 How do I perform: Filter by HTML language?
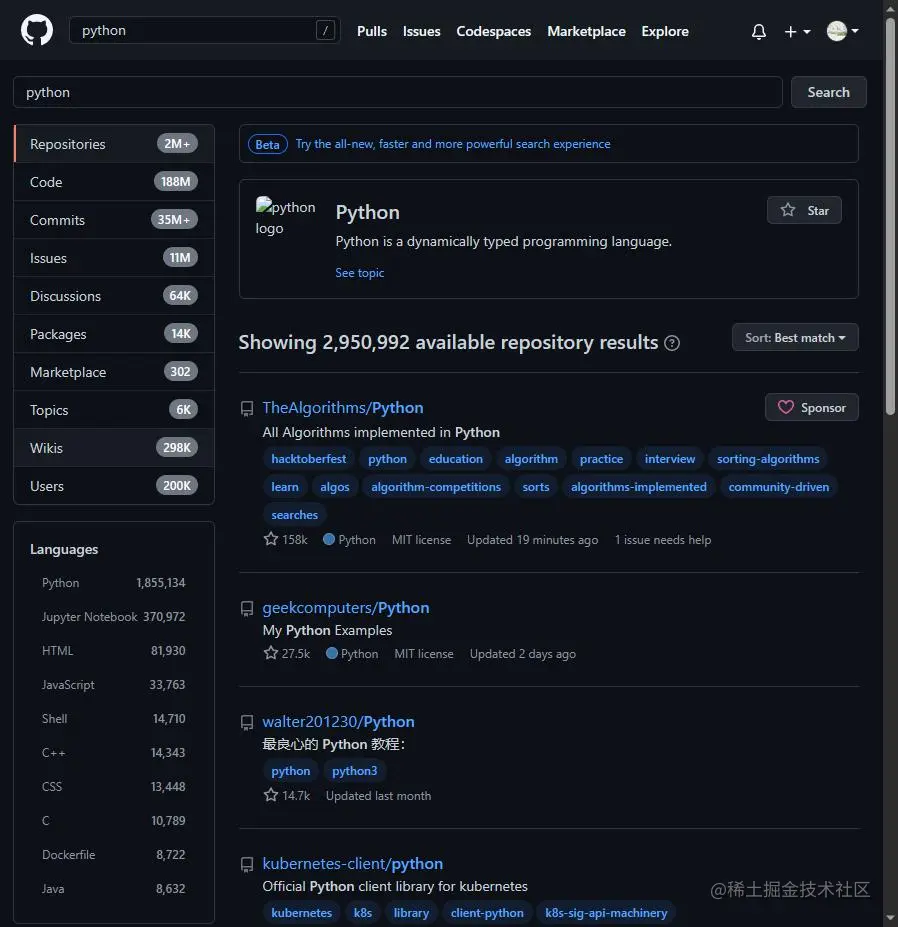[114, 651]
